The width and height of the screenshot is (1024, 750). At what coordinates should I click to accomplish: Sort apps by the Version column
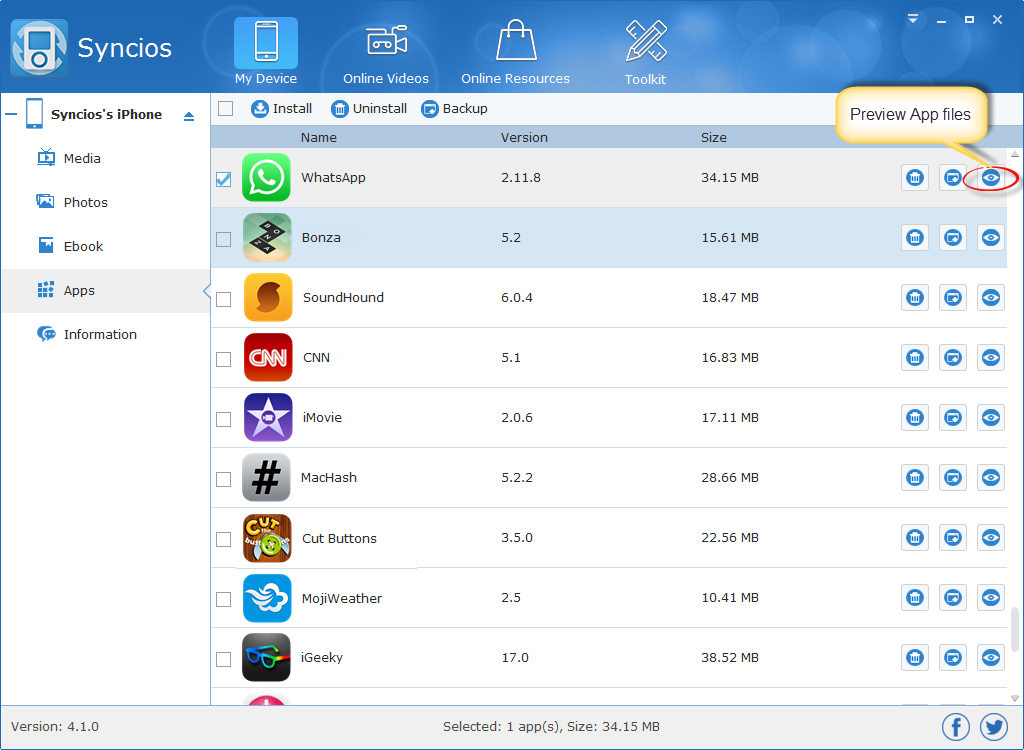(524, 137)
